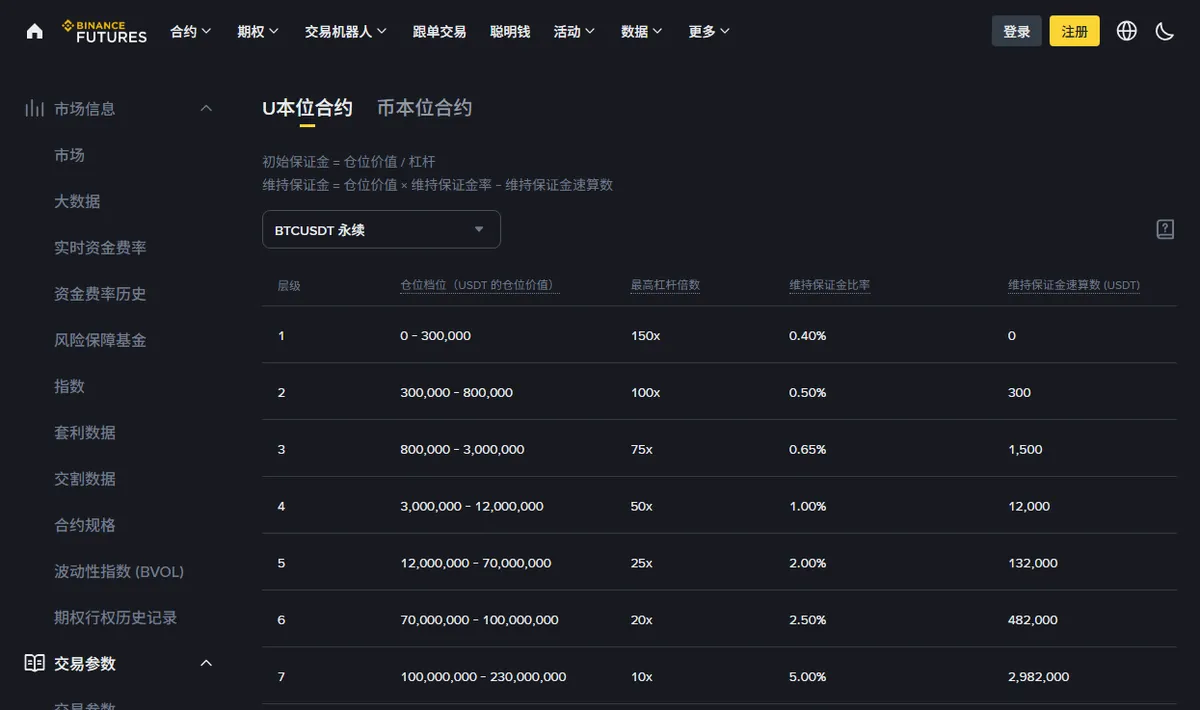Open 交割数据 in sidebar
This screenshot has height=710, width=1200.
point(85,479)
